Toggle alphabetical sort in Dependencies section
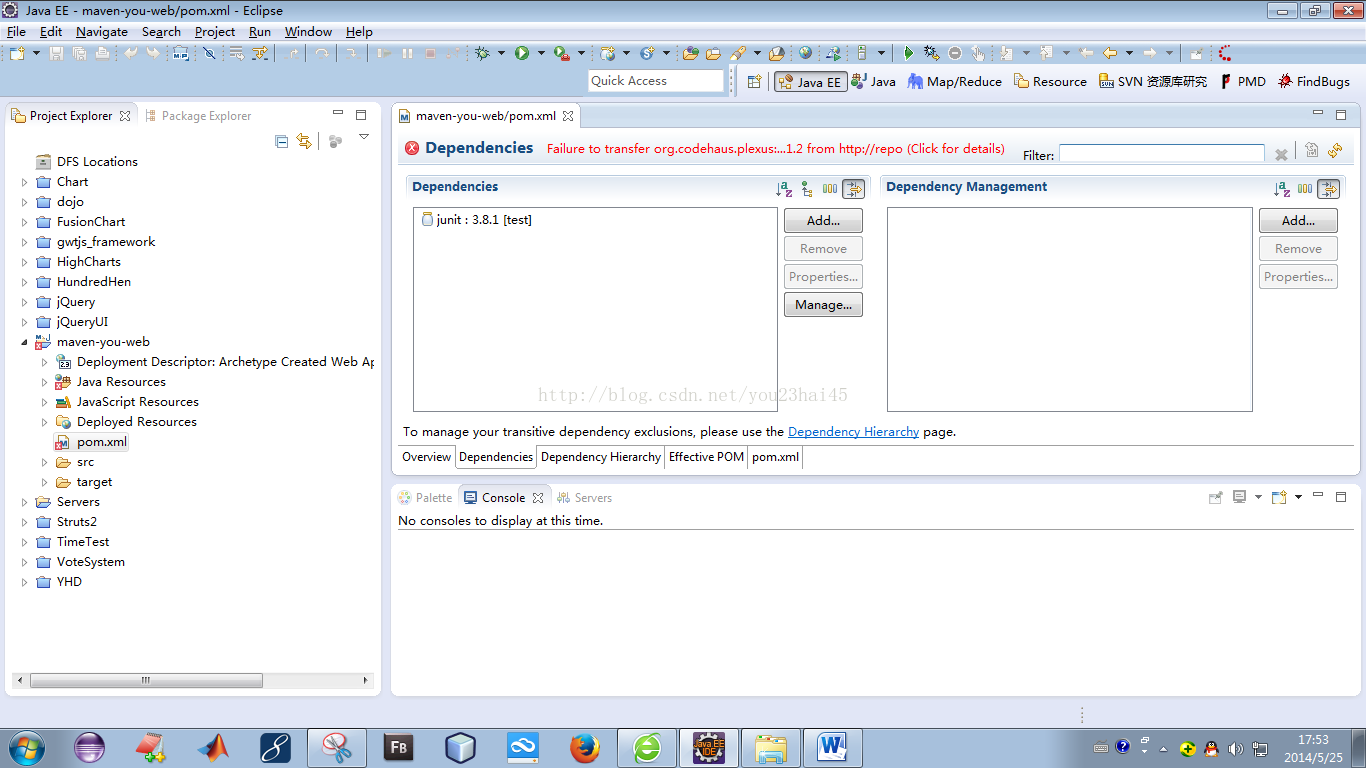Viewport: 1366px width, 768px height. [x=784, y=188]
